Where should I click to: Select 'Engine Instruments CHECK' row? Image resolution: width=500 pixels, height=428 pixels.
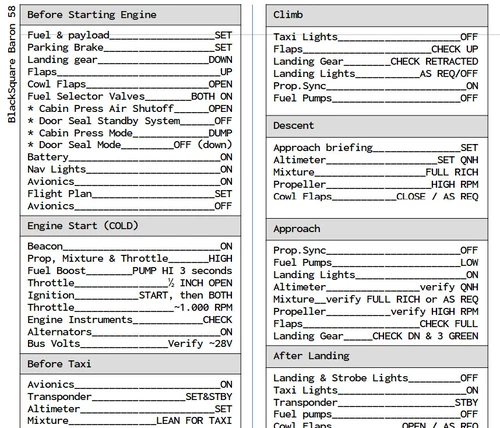(x=130, y=320)
